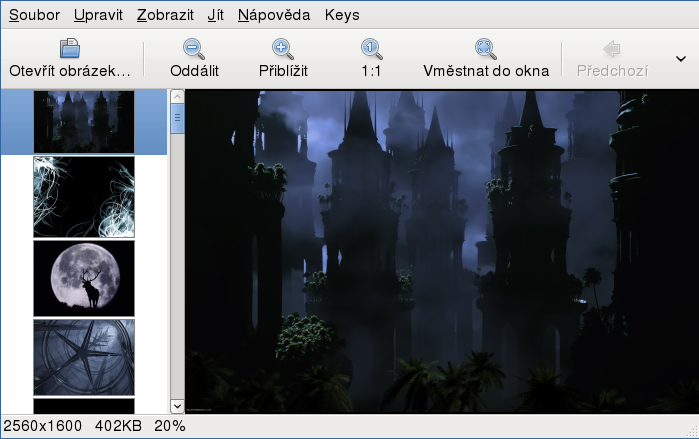
Task: Click the 1:1 normal size icon
Action: [371, 48]
